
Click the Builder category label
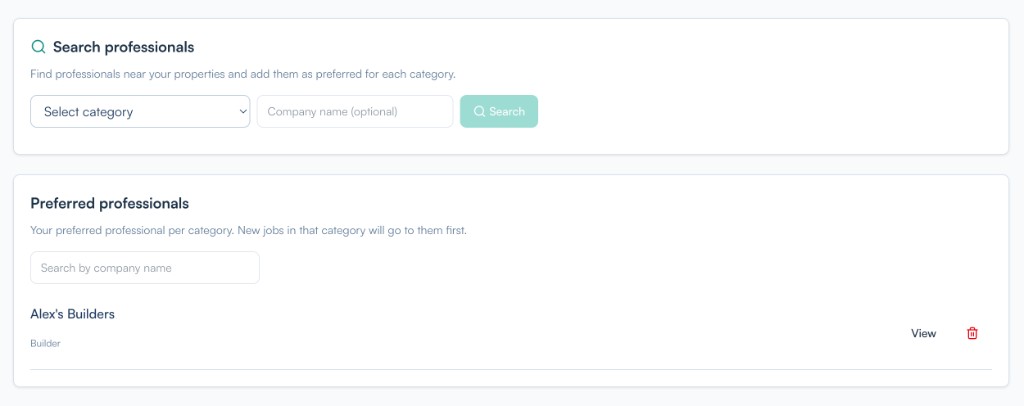[x=46, y=343]
